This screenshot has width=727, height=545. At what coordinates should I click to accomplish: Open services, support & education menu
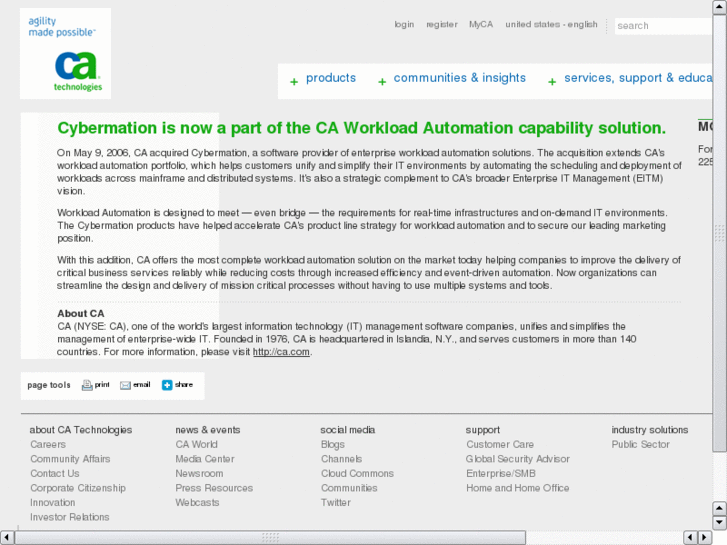(638, 78)
